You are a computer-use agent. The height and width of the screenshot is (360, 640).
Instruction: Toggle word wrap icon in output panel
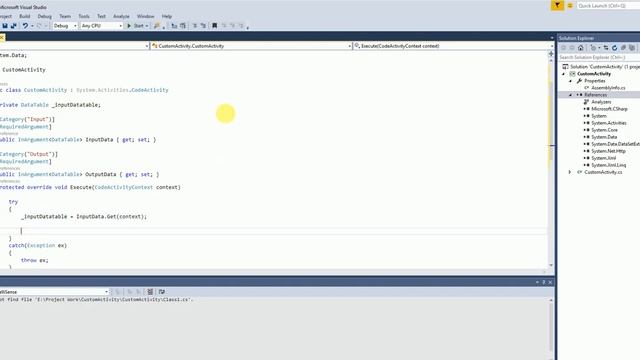[x=162, y=292]
